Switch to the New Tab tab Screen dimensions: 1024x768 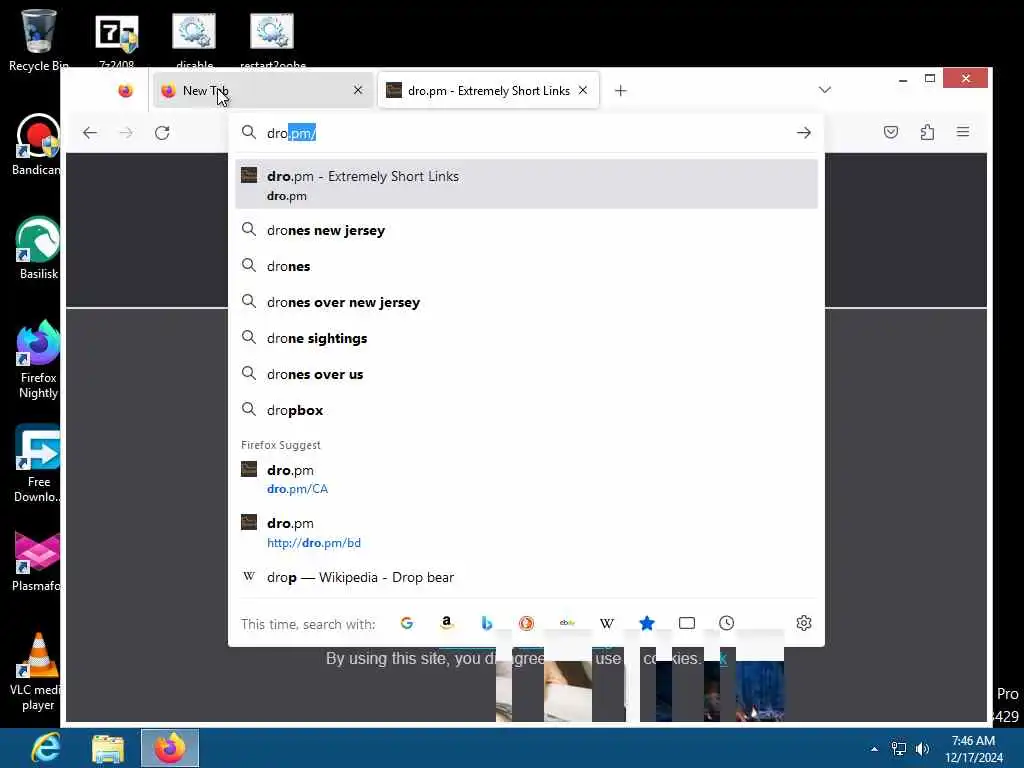263,90
